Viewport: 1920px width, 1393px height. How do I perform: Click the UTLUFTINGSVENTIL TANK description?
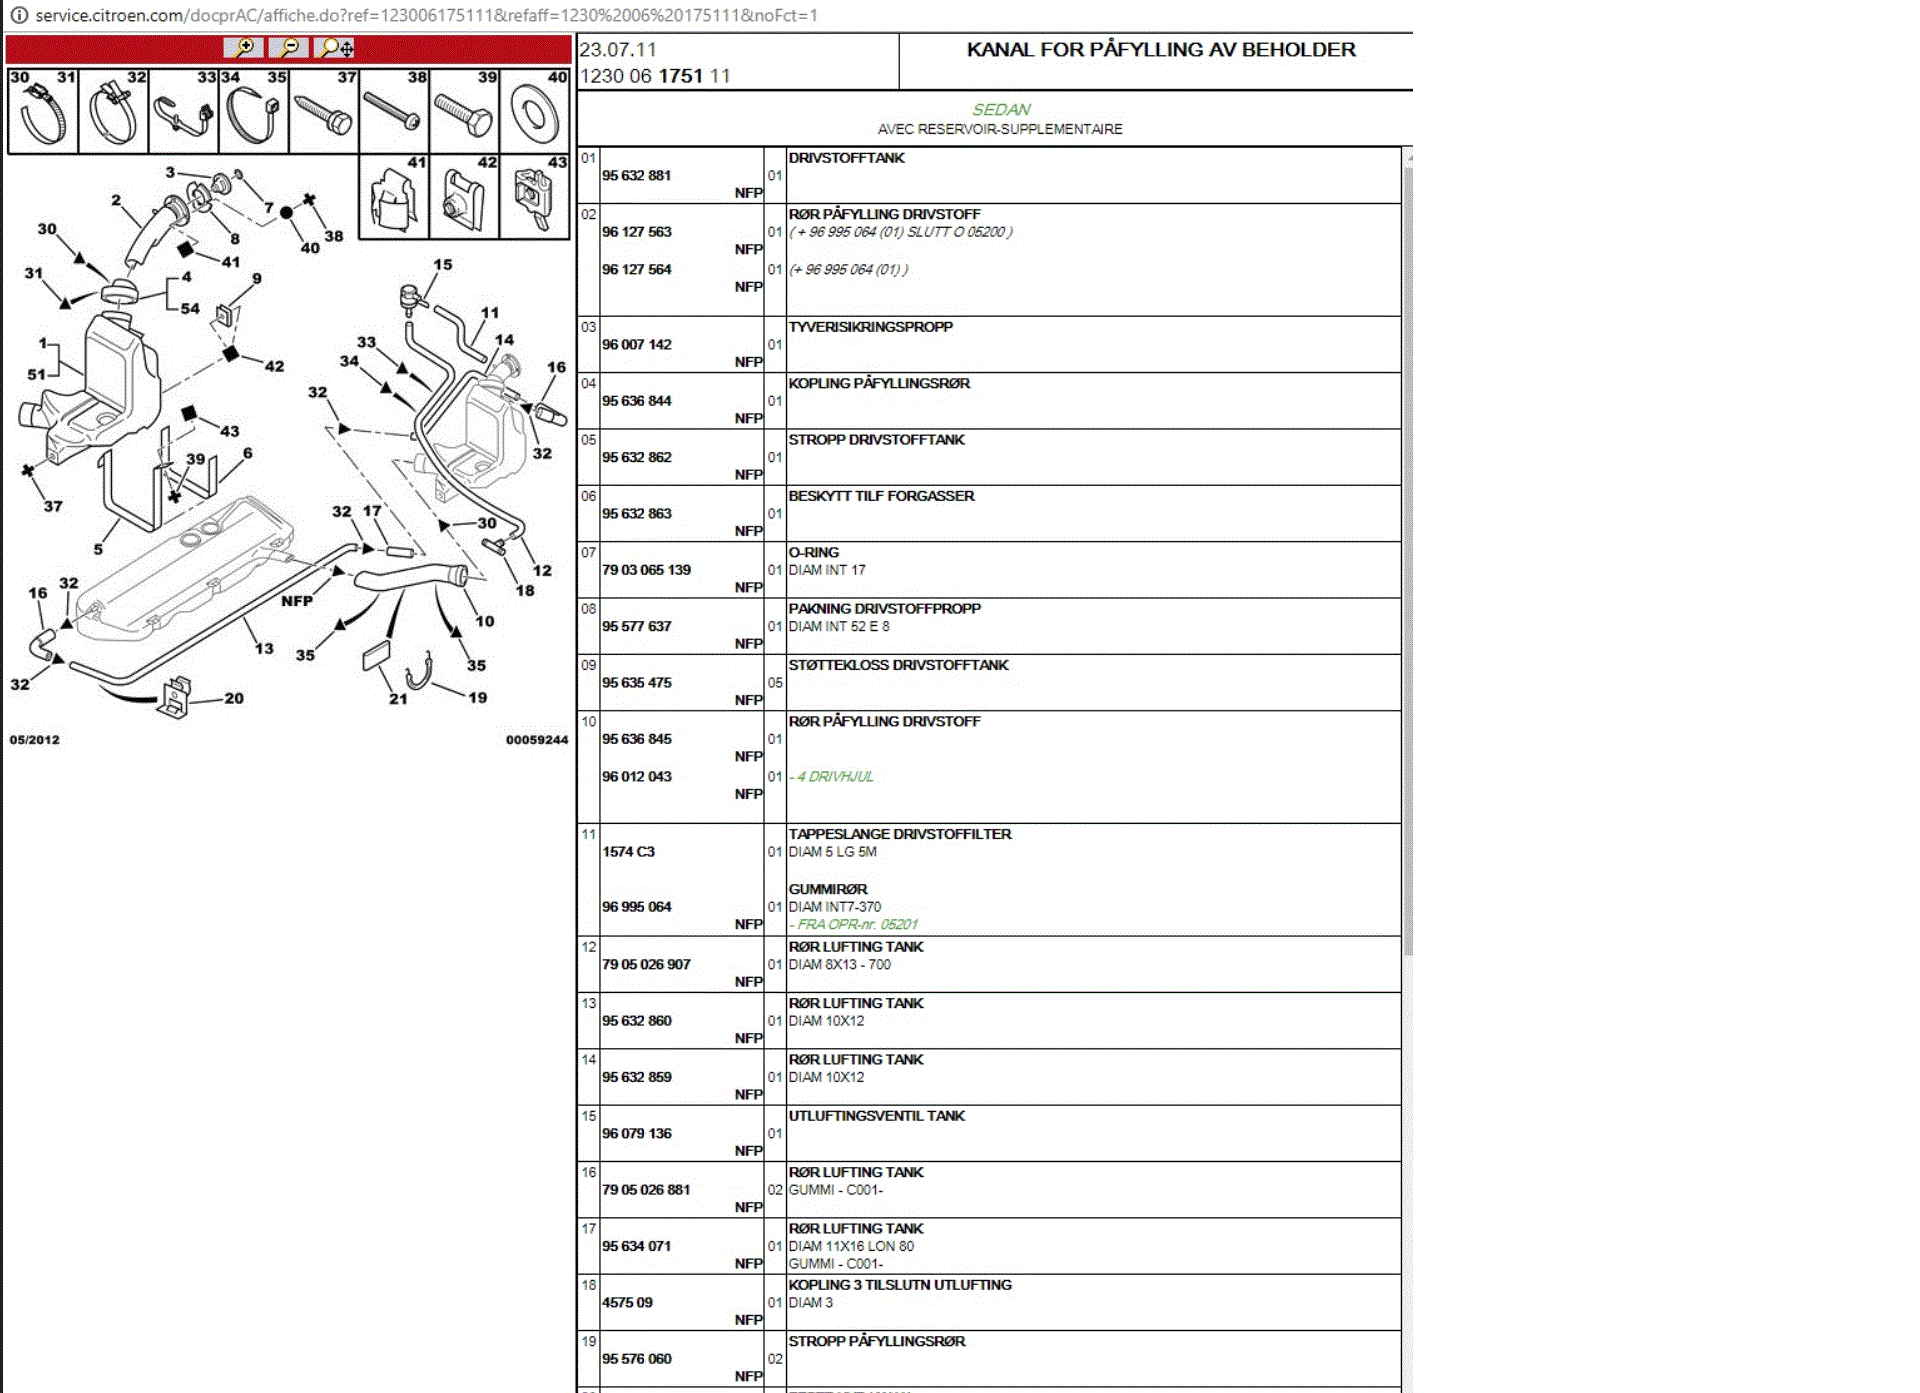point(876,1116)
